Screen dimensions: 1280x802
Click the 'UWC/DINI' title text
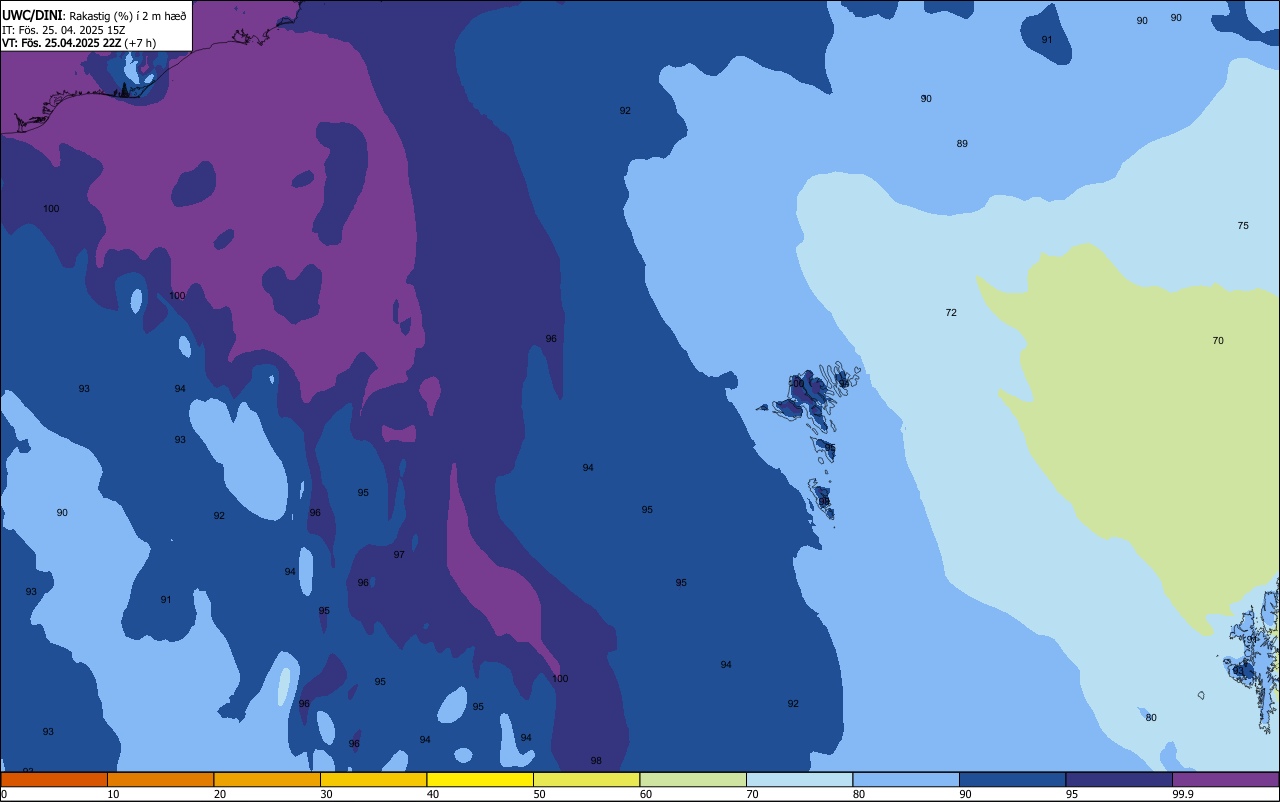point(32,15)
